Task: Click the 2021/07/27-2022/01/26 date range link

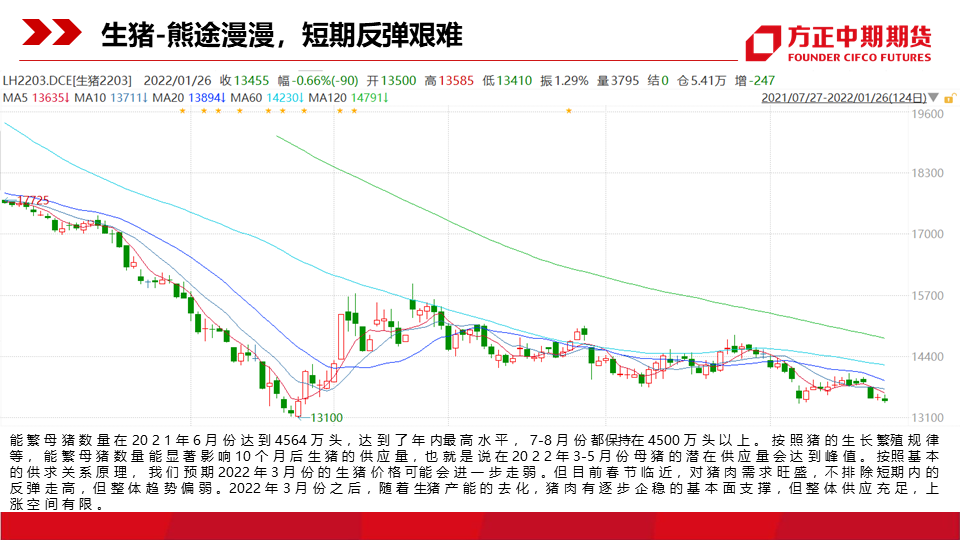Action: 843,98
